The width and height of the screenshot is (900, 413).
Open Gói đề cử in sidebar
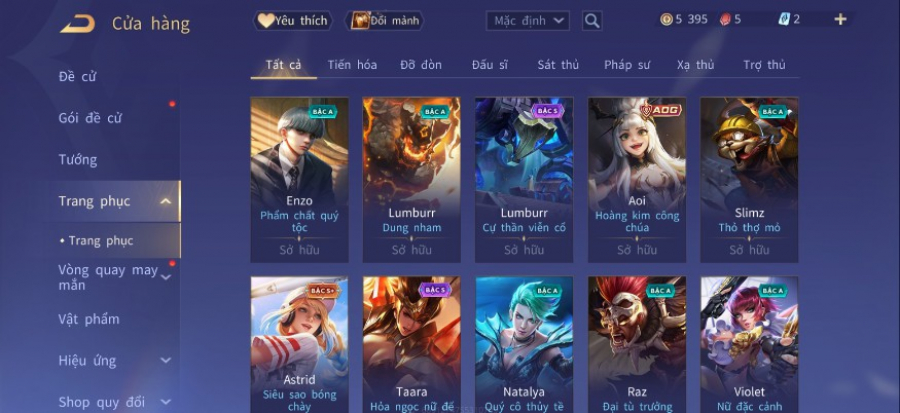(90, 118)
